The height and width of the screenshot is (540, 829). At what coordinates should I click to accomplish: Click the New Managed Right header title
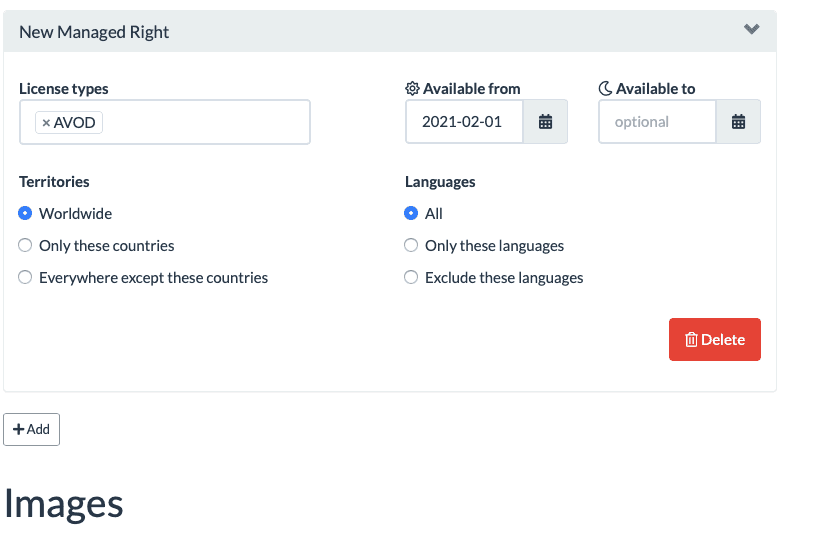coord(94,32)
